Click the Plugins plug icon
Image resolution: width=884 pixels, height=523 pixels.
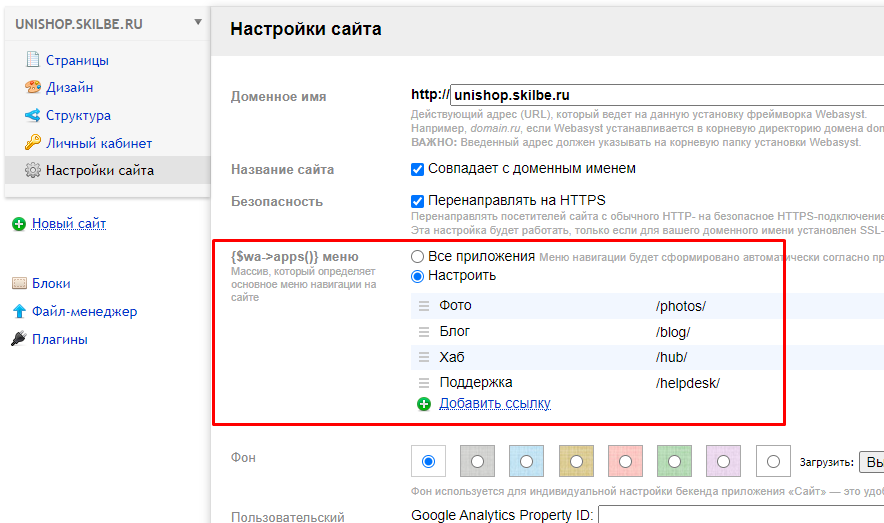click(18, 339)
